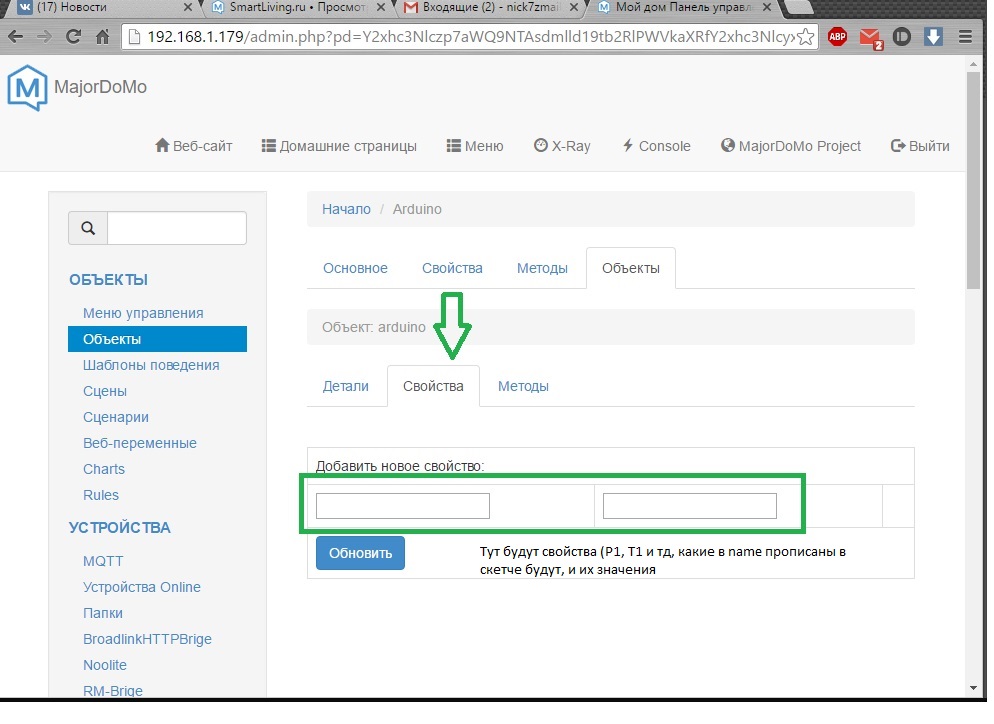
Task: Click the Начало breadcrumb link
Action: pyautogui.click(x=346, y=209)
